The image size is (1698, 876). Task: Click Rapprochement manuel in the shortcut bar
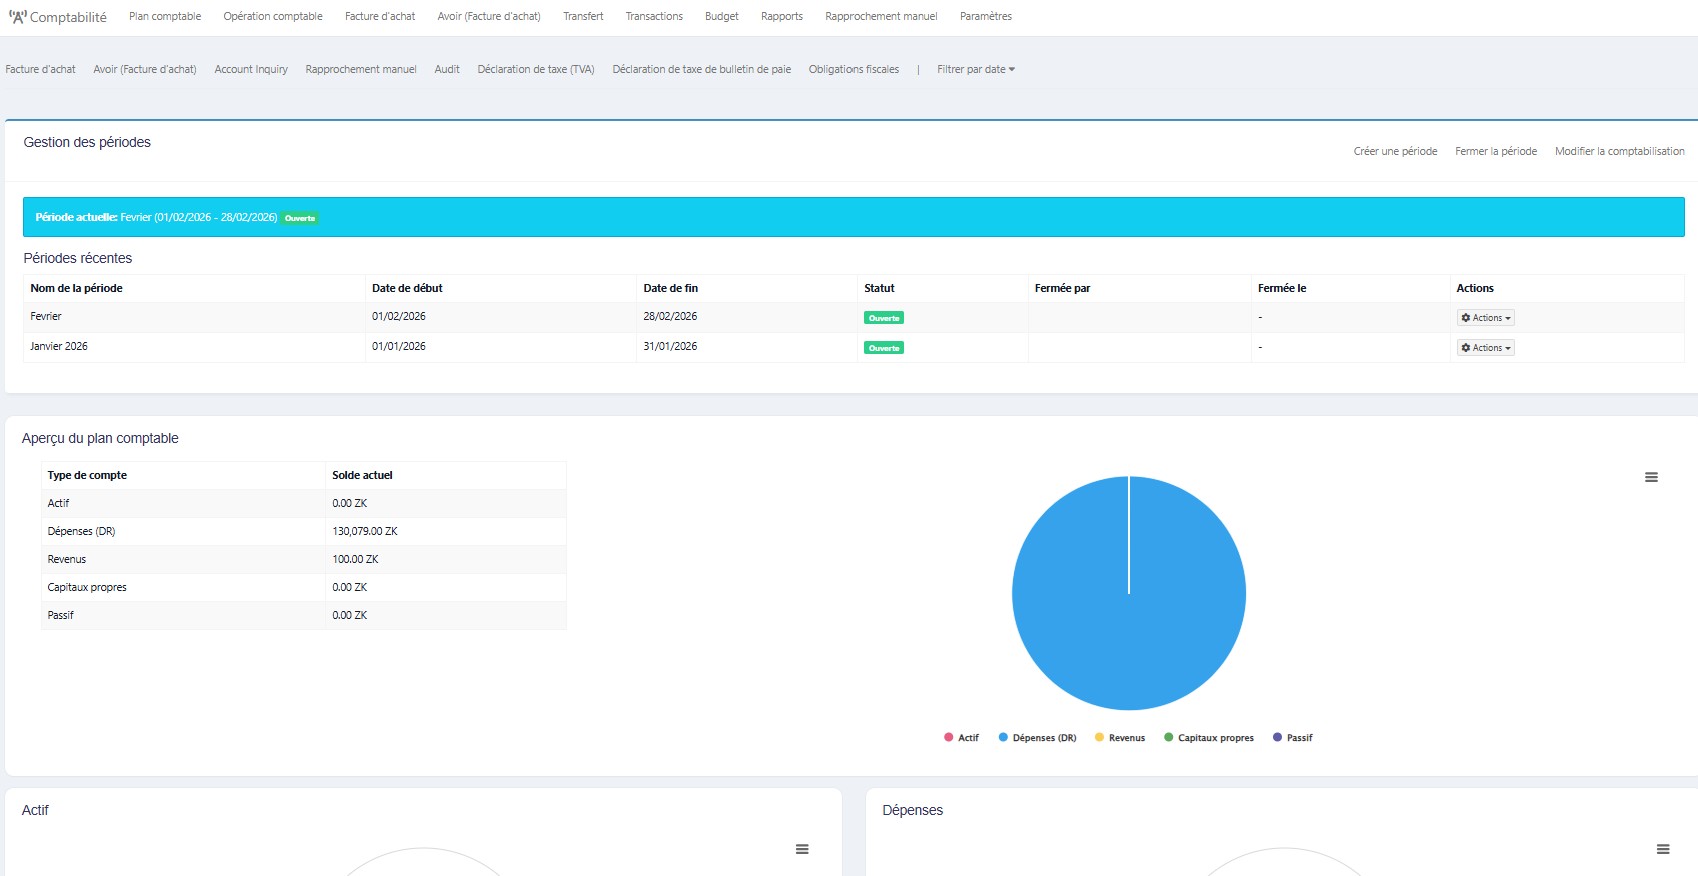pyautogui.click(x=361, y=70)
